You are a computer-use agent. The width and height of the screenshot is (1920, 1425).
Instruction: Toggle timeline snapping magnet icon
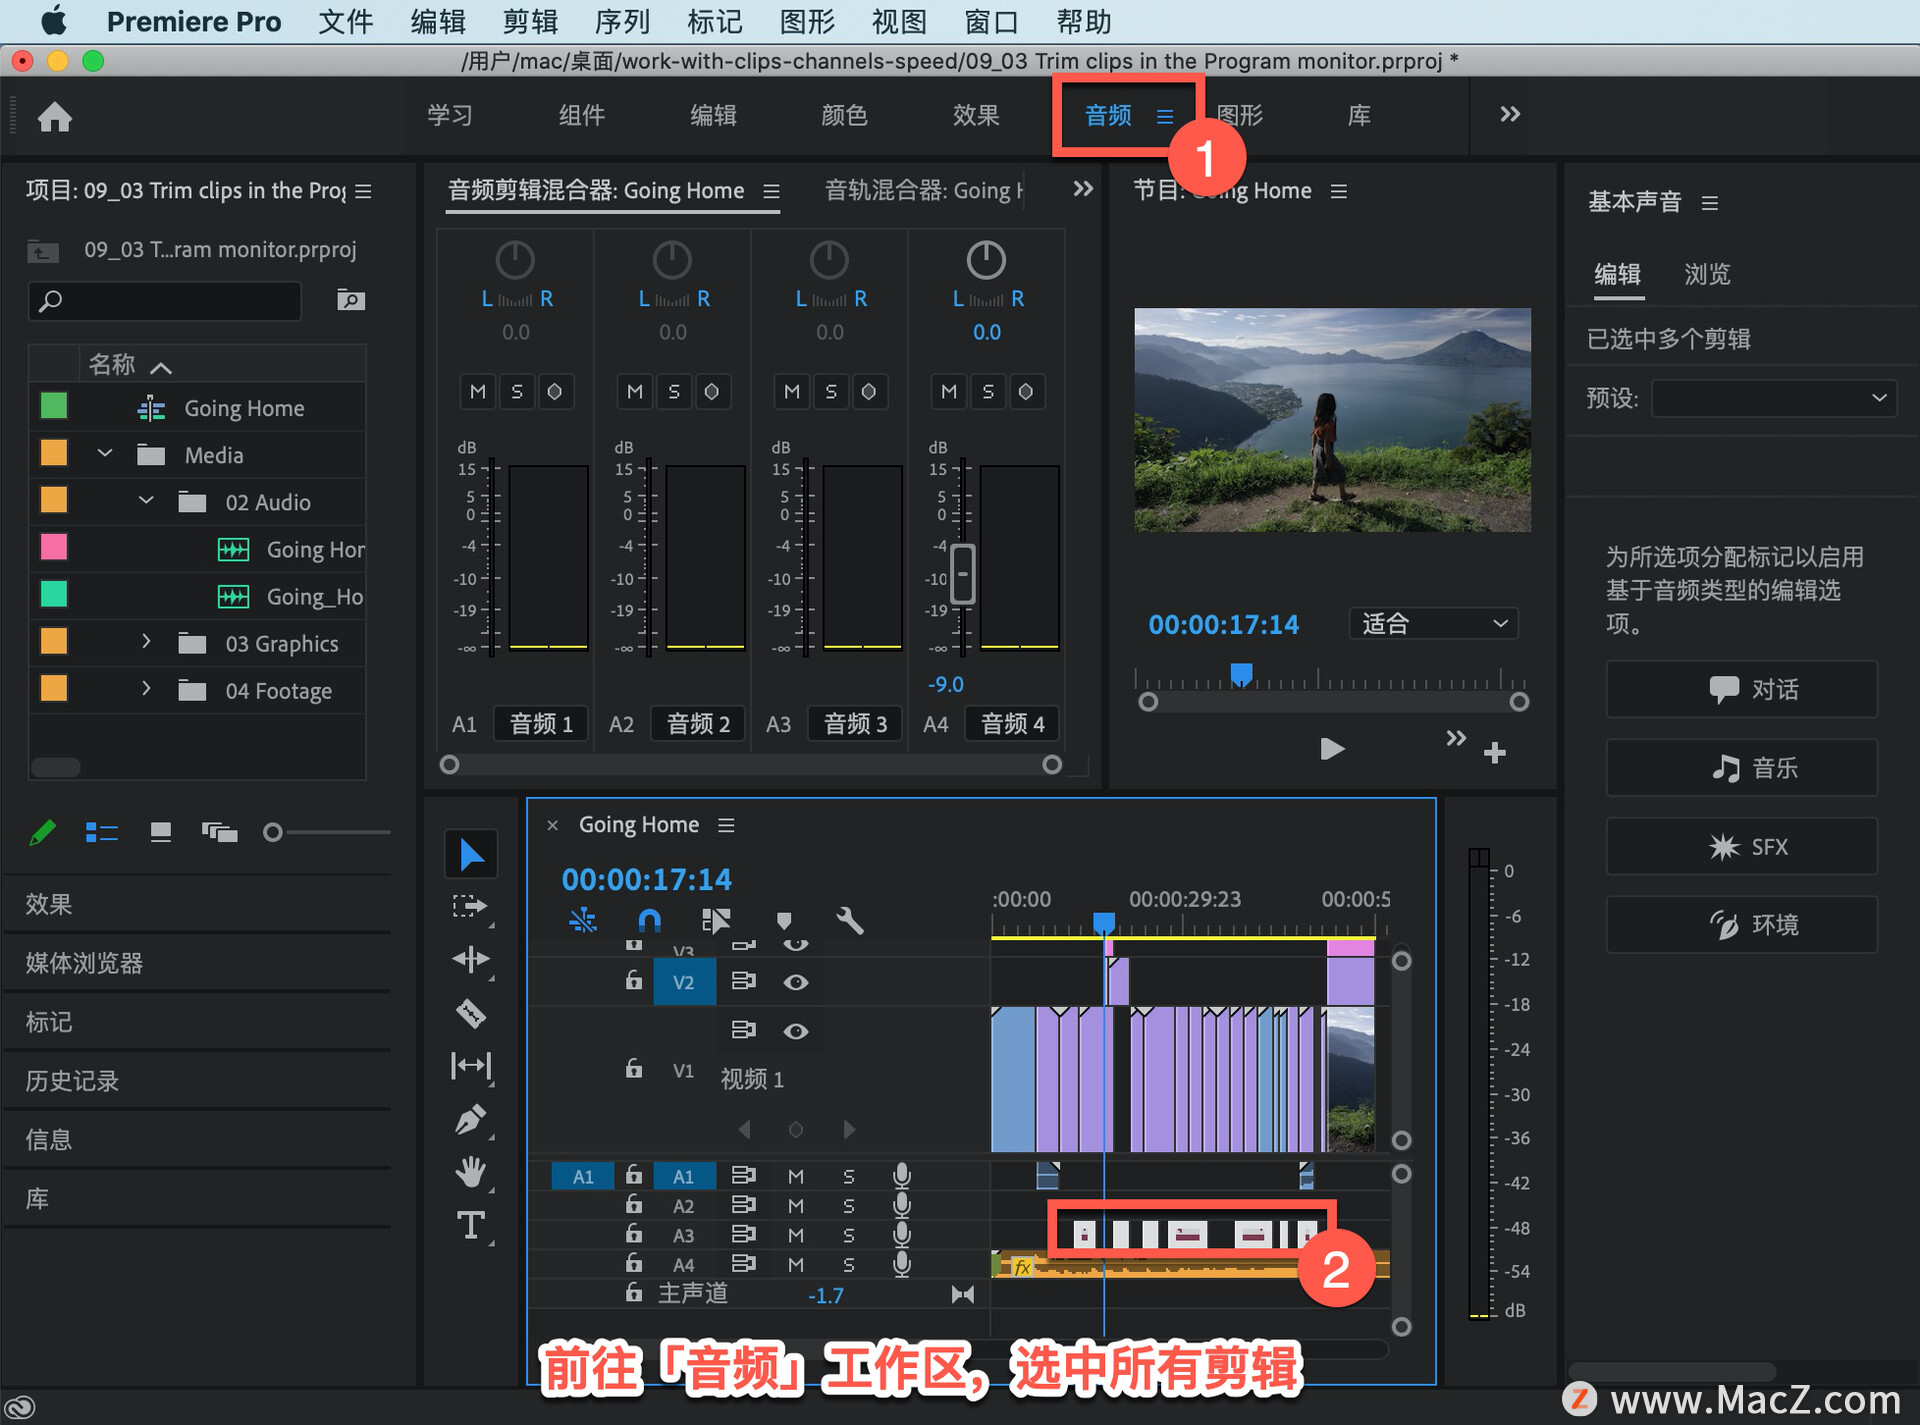pos(649,920)
